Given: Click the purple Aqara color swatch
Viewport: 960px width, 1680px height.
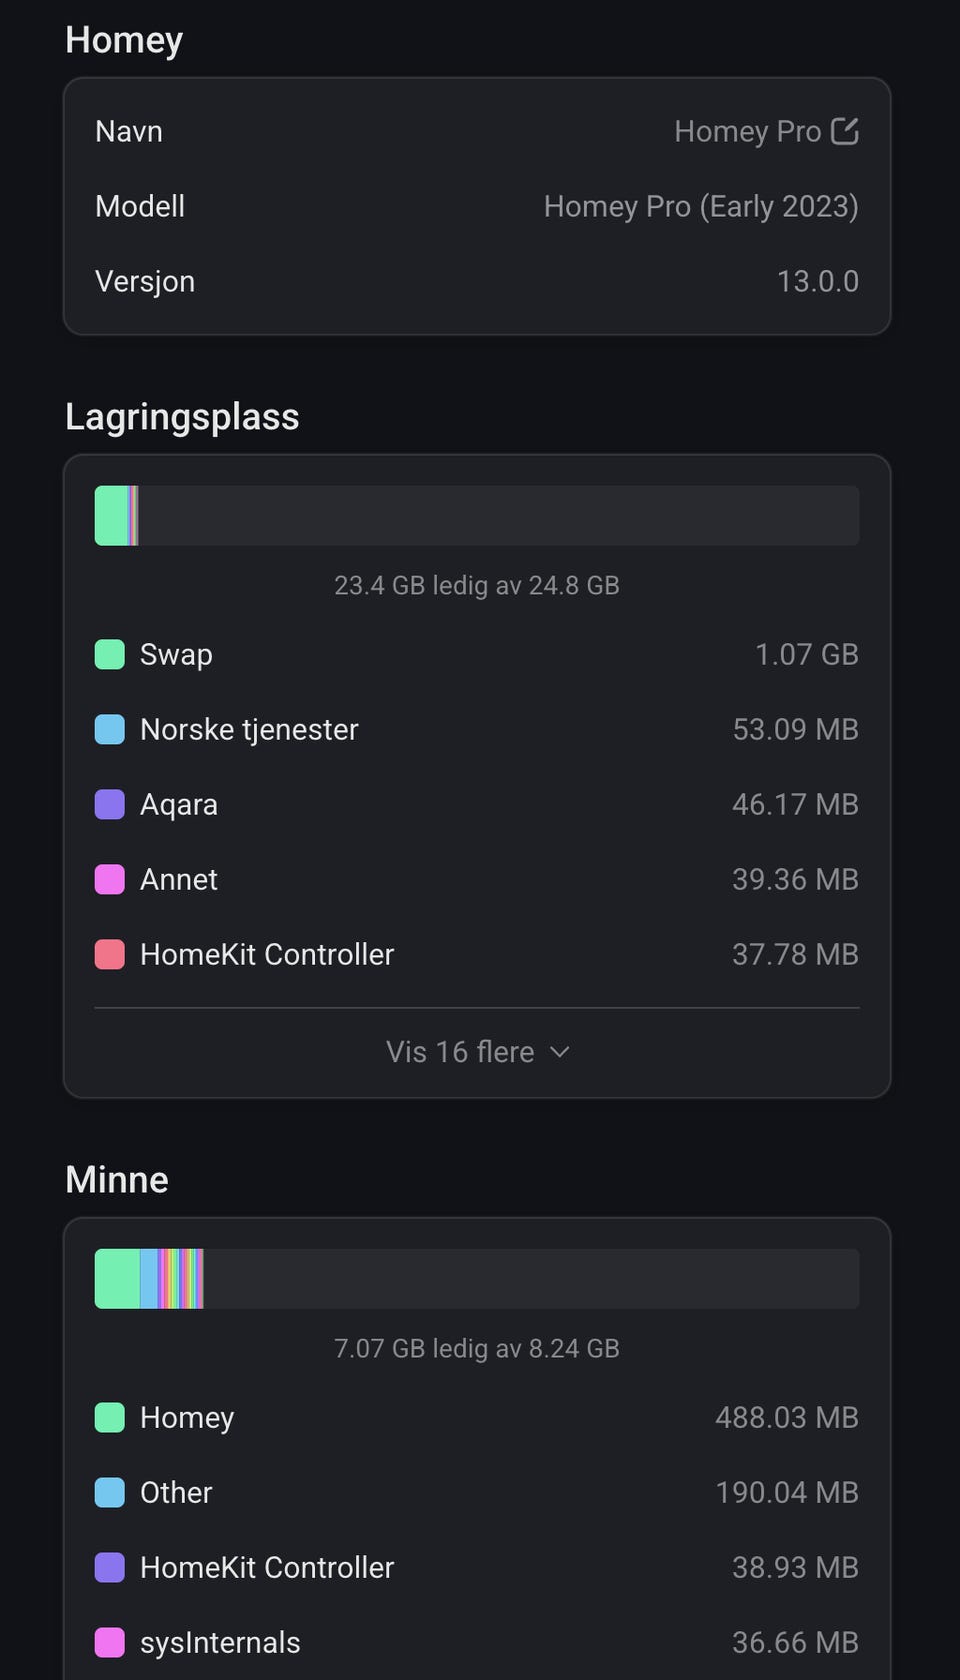Looking at the screenshot, I should [110, 805].
